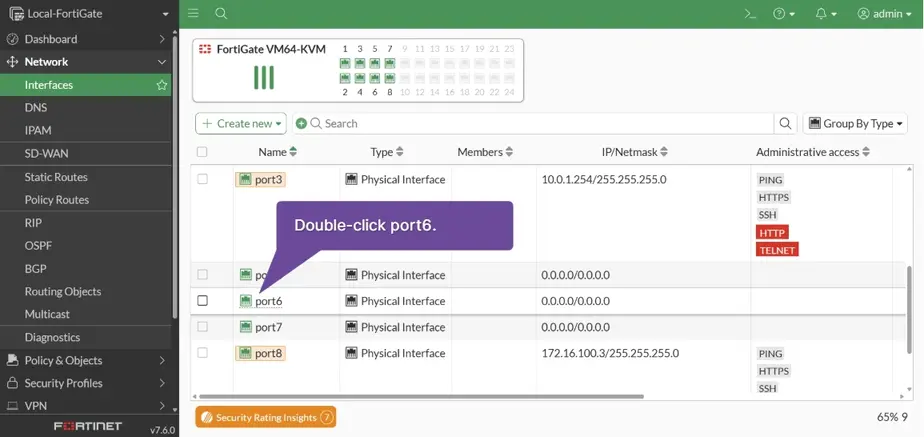The height and width of the screenshot is (437, 924).
Task: Click port 1 icon on faceplate
Action: [345, 63]
